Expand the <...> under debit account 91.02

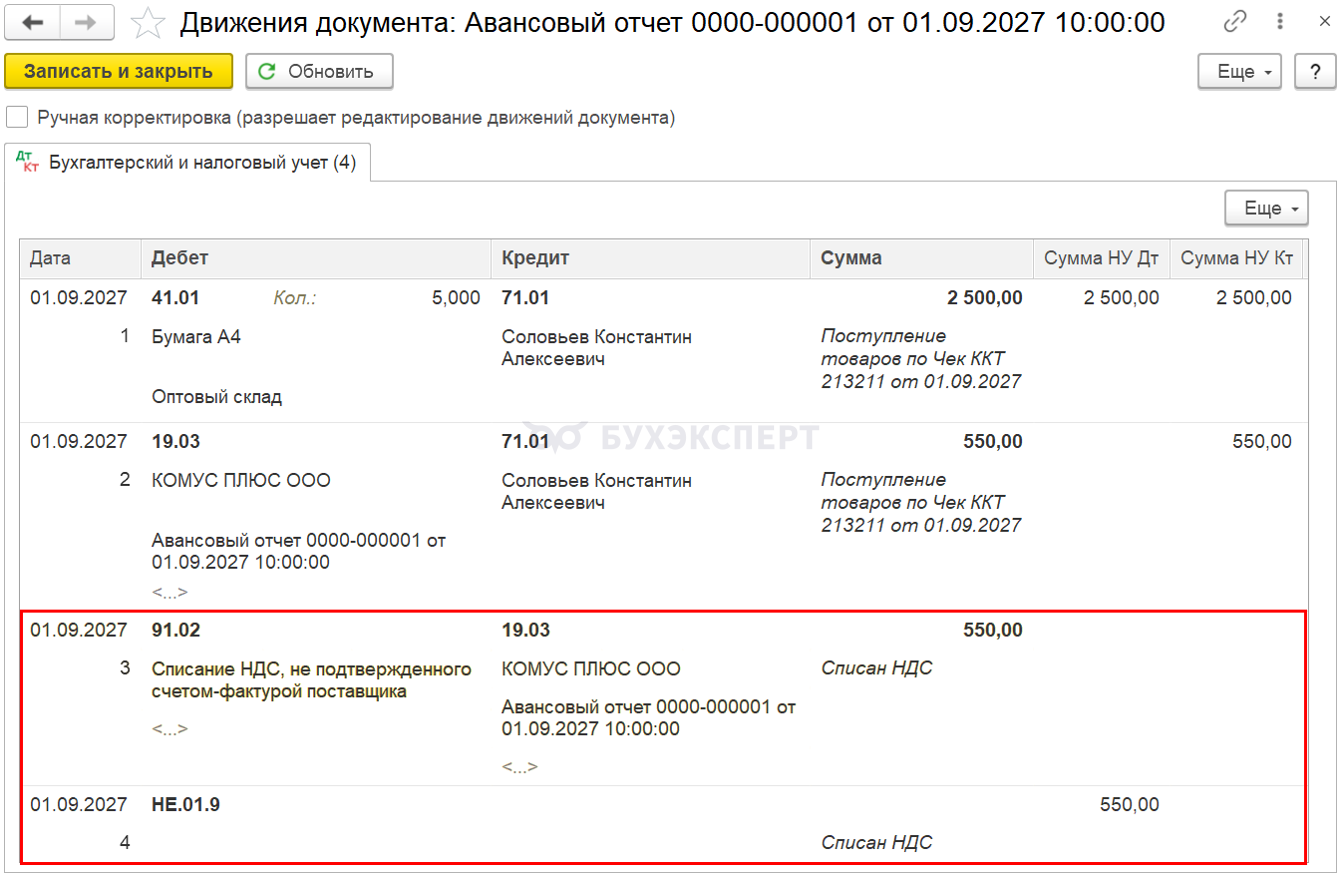pyautogui.click(x=170, y=729)
